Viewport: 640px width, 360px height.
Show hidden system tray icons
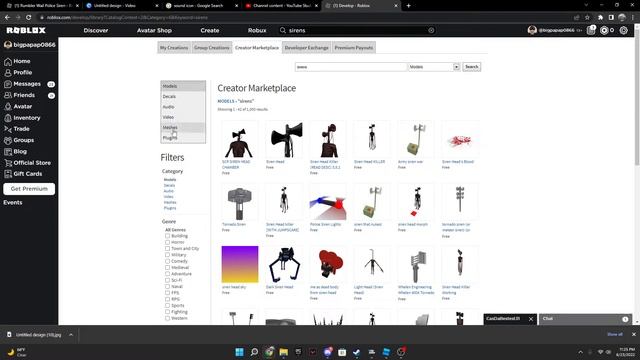coord(580,352)
